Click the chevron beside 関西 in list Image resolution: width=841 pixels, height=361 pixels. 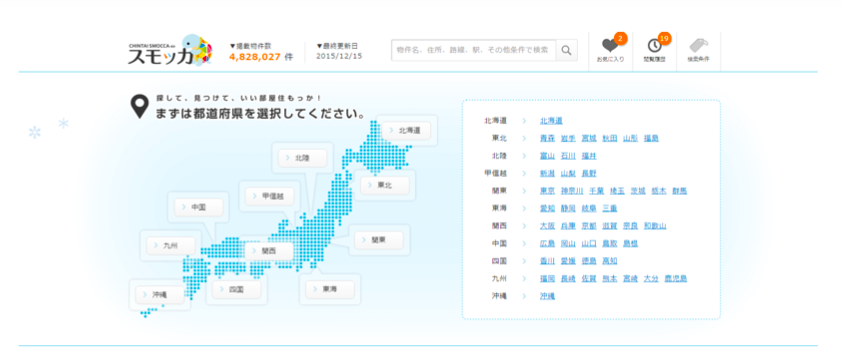[x=525, y=226]
